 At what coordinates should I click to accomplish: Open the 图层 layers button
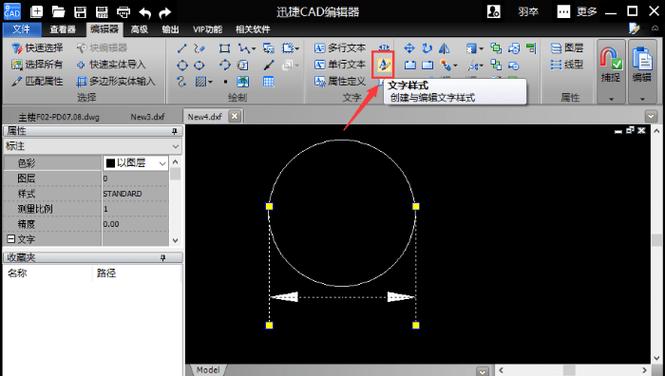click(x=567, y=48)
